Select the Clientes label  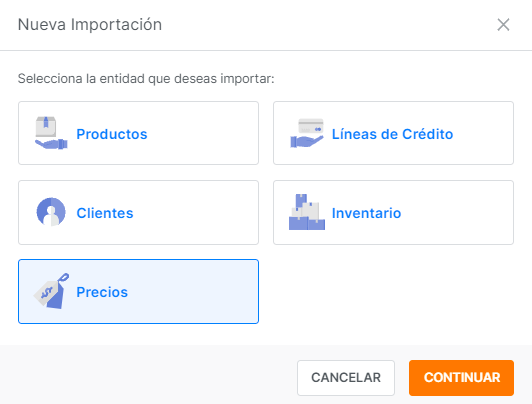[105, 213]
